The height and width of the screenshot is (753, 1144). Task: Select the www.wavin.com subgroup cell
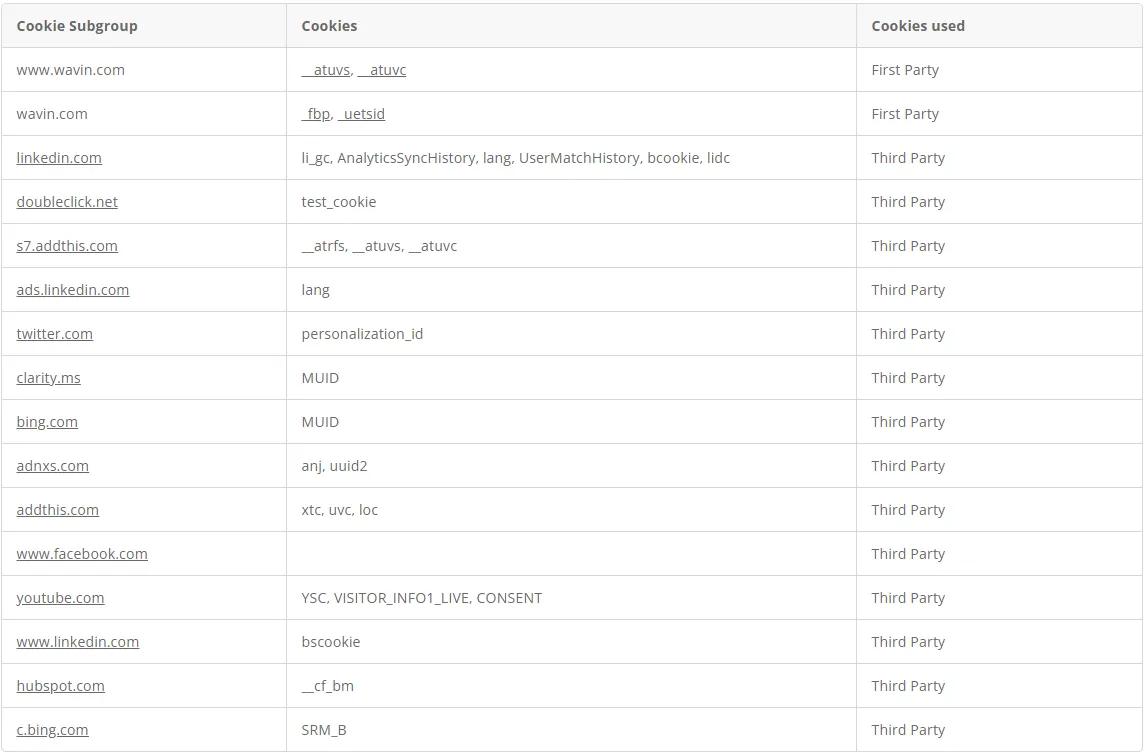(x=144, y=70)
